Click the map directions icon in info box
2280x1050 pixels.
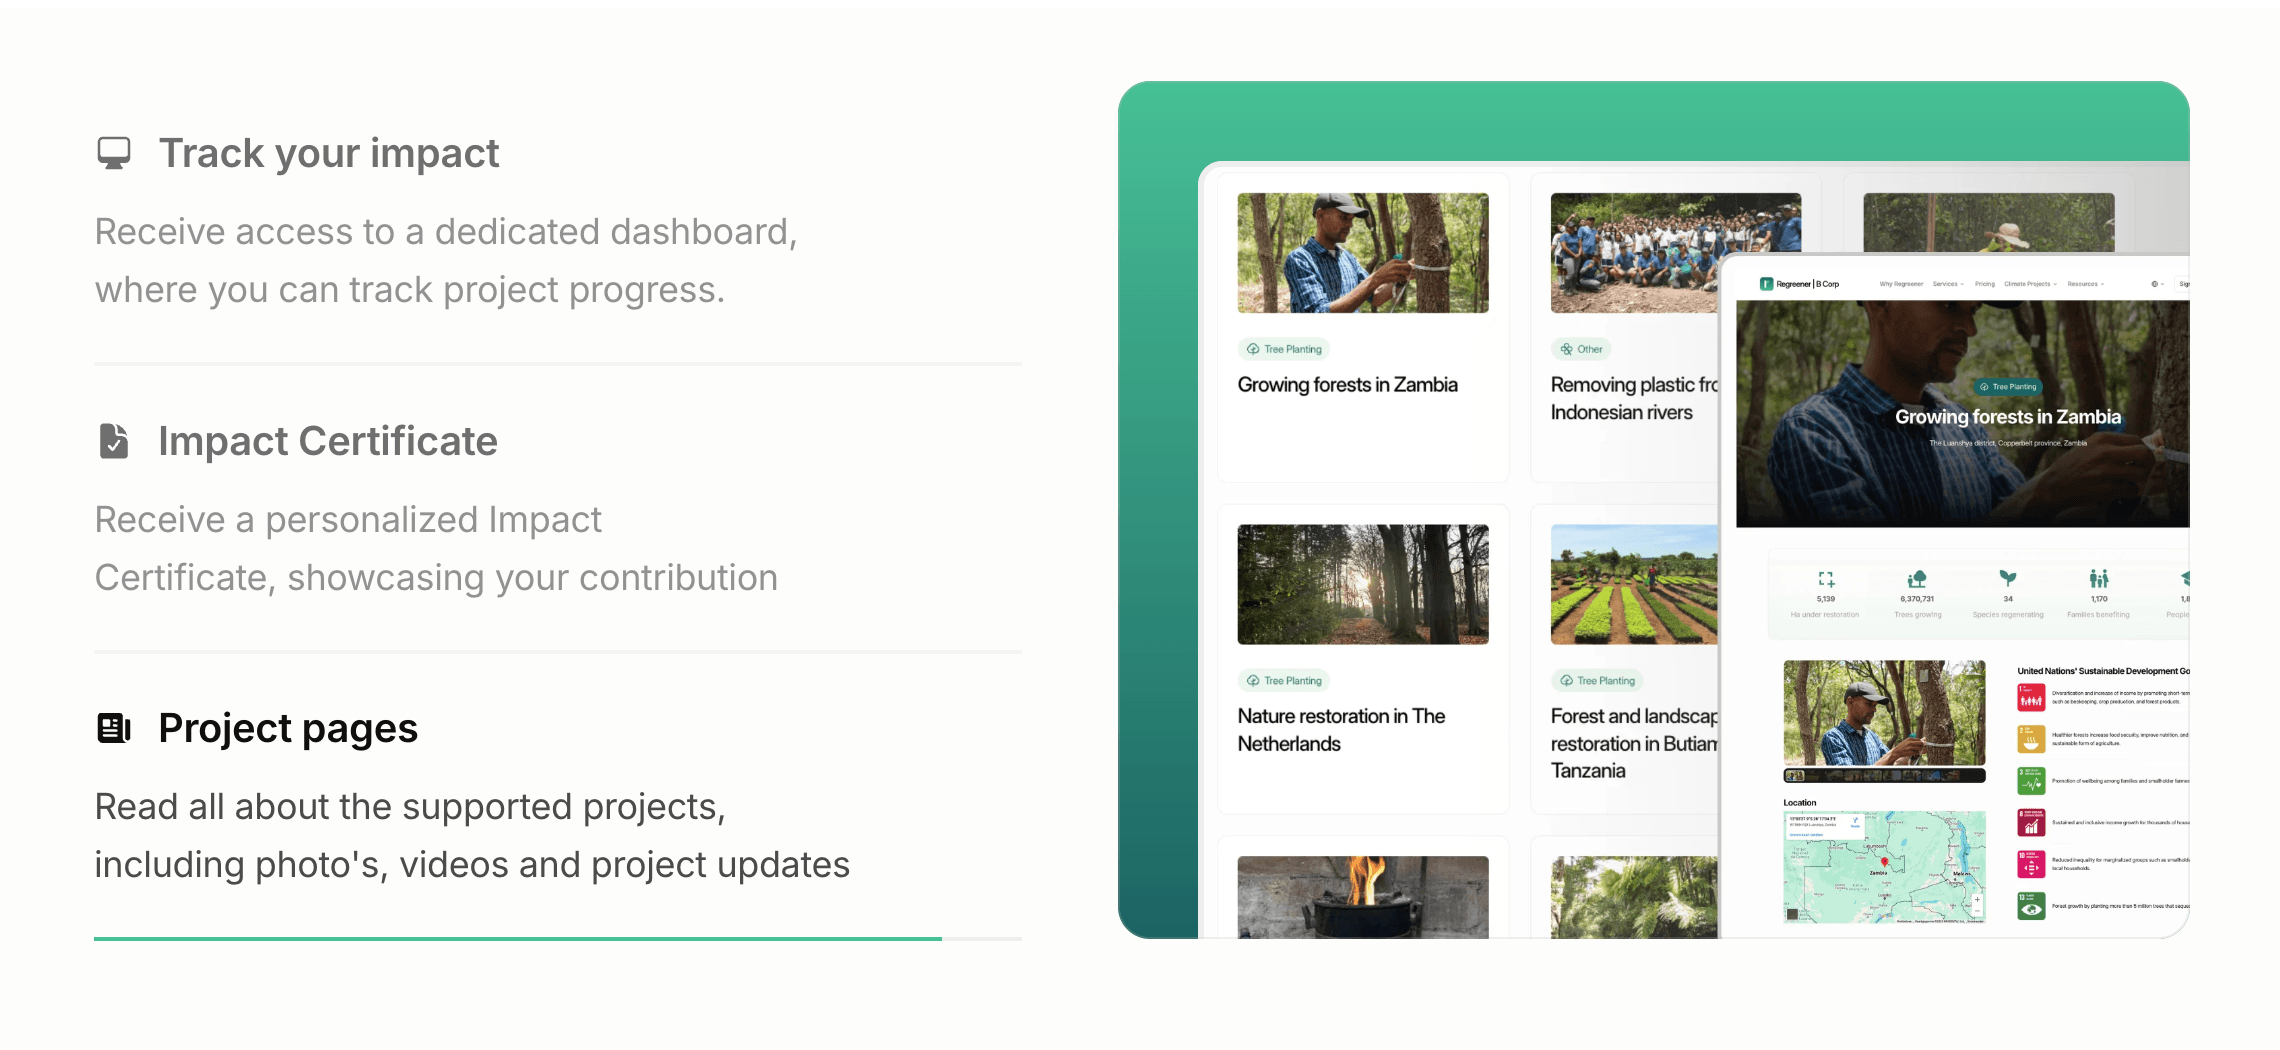1855,820
